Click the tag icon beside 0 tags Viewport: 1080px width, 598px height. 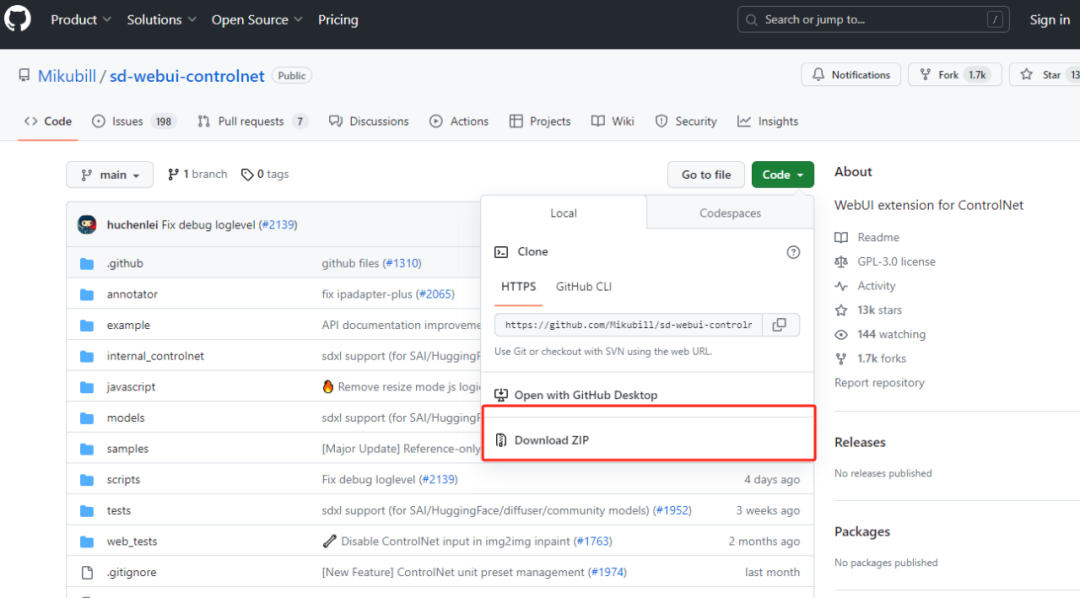247,175
